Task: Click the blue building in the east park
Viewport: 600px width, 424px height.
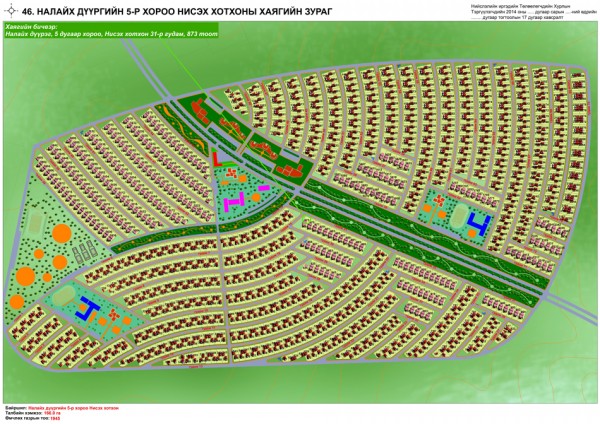Action: point(480,221)
